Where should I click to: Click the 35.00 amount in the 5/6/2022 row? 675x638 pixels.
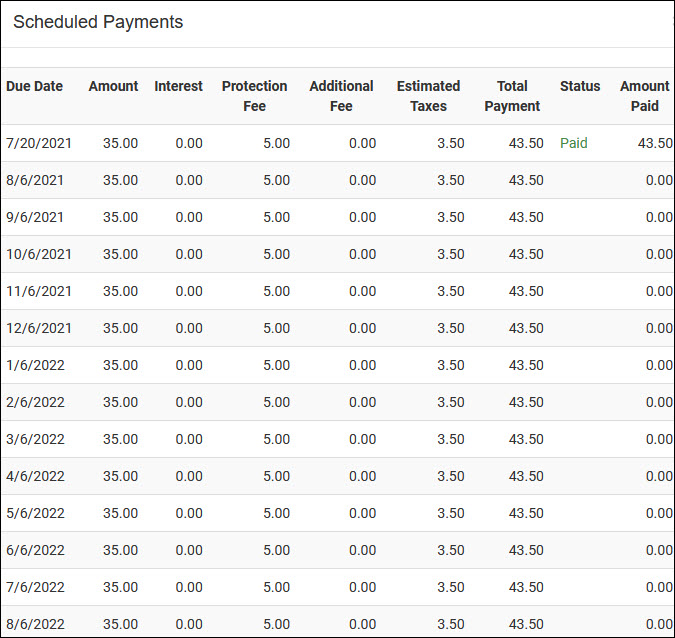tap(121, 513)
